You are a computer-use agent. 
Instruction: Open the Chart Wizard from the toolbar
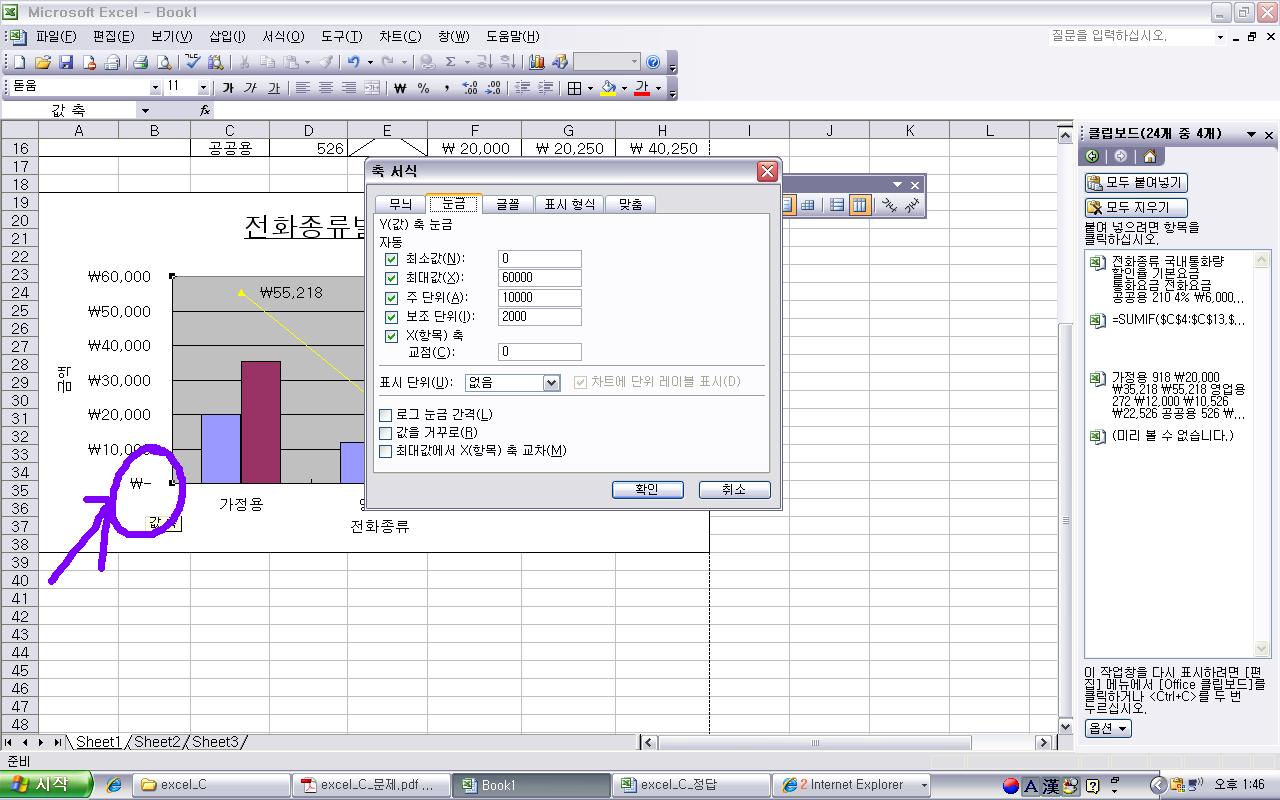[537, 62]
